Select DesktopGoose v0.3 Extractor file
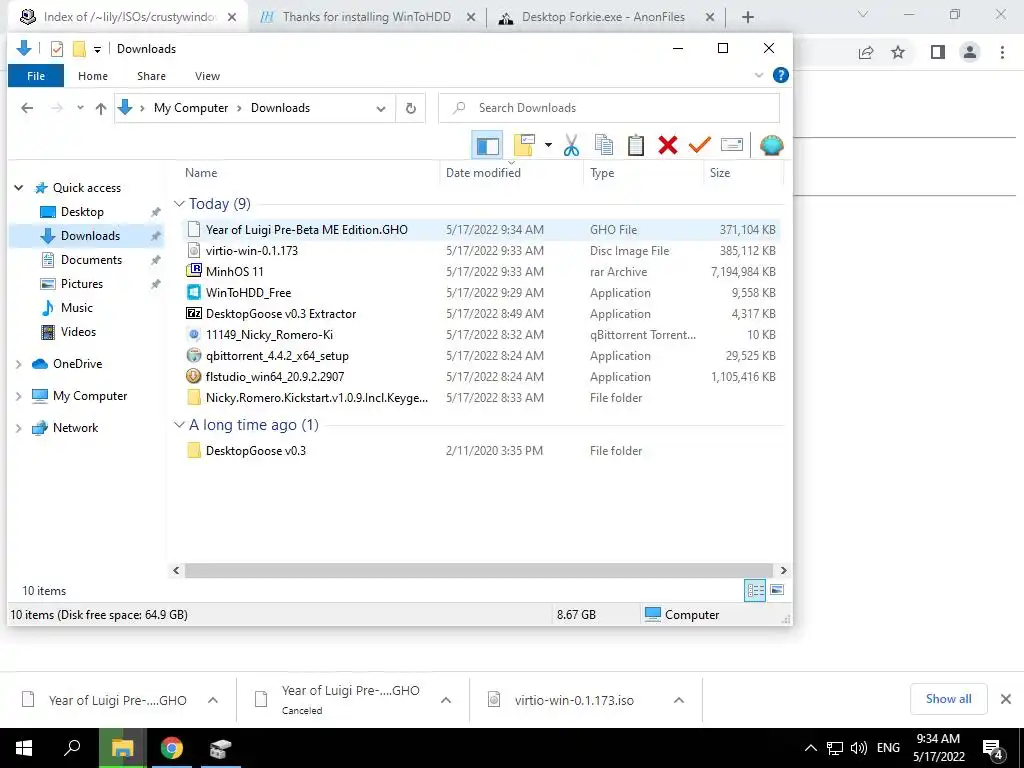The height and width of the screenshot is (768, 1024). (481, 313)
